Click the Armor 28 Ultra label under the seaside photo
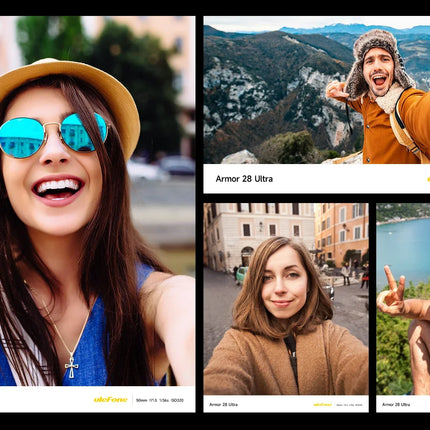The height and width of the screenshot is (430, 430). click(x=396, y=405)
